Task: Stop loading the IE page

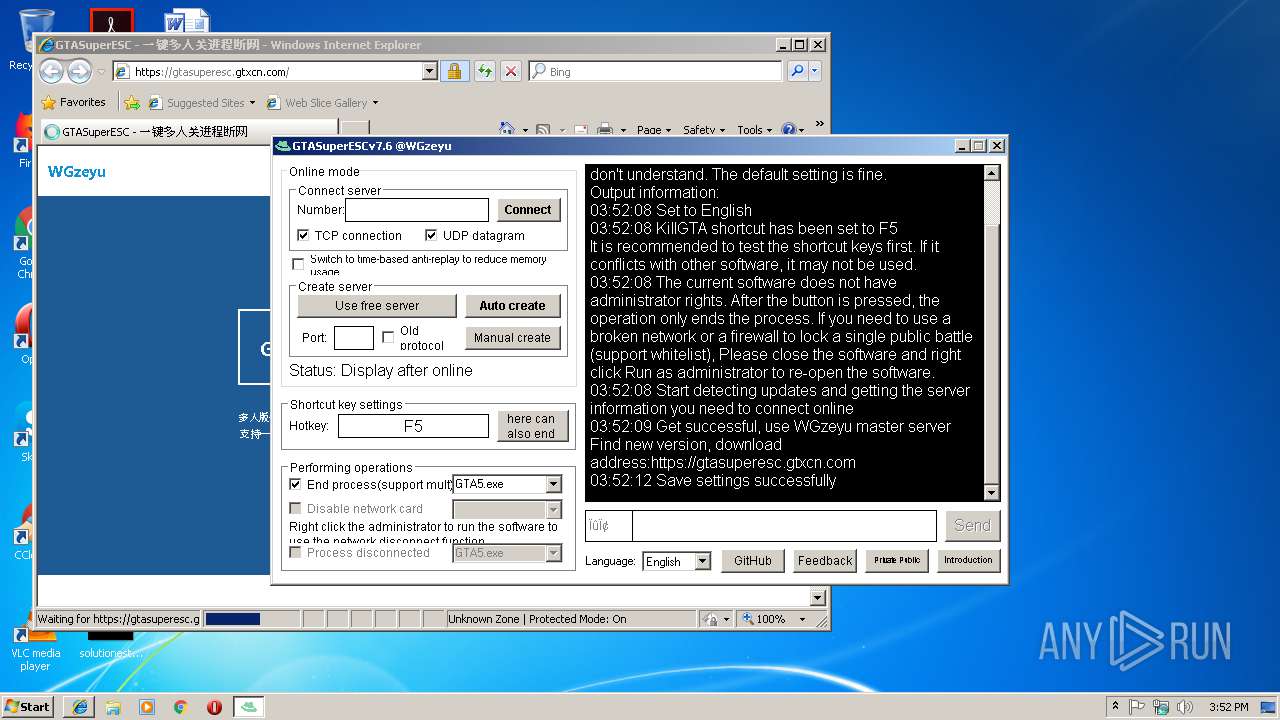Action: [510, 71]
